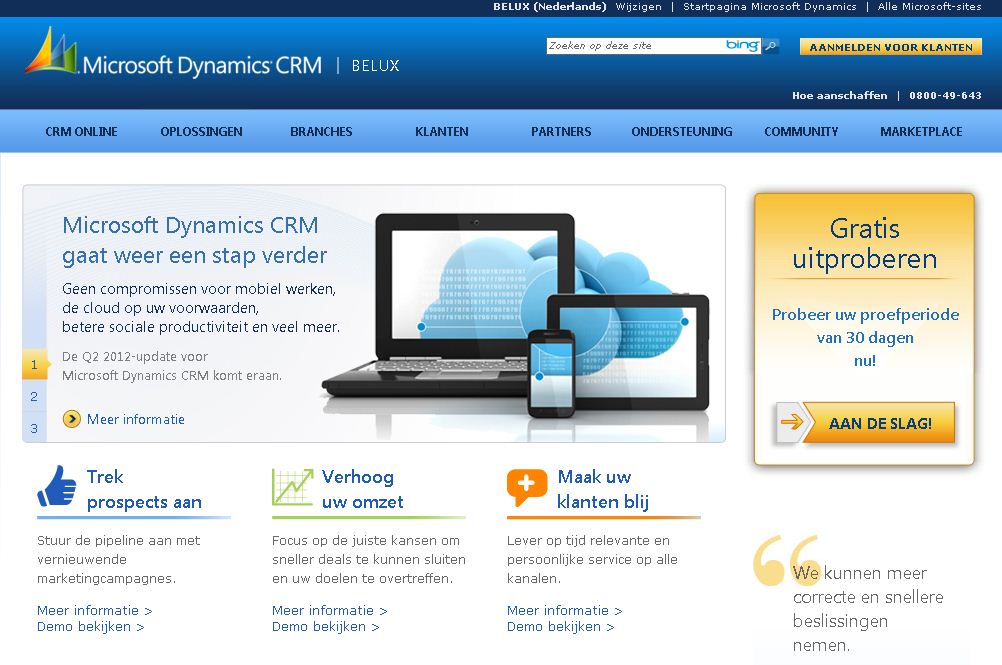Open Alle Microsoft-sites link
The height and width of the screenshot is (665, 1002).
pyautogui.click(x=929, y=7)
